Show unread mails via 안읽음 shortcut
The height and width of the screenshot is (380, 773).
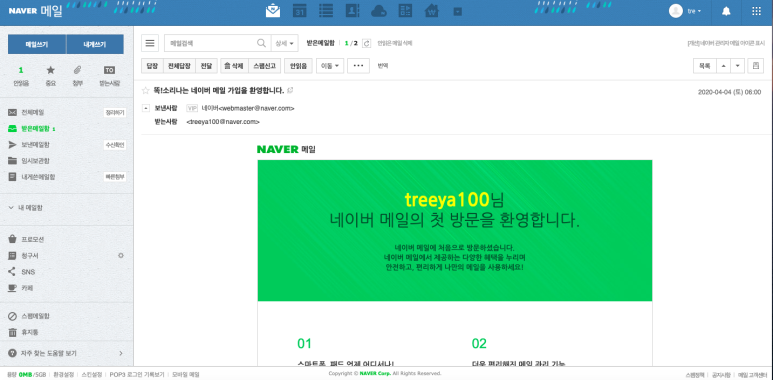click(x=21, y=76)
